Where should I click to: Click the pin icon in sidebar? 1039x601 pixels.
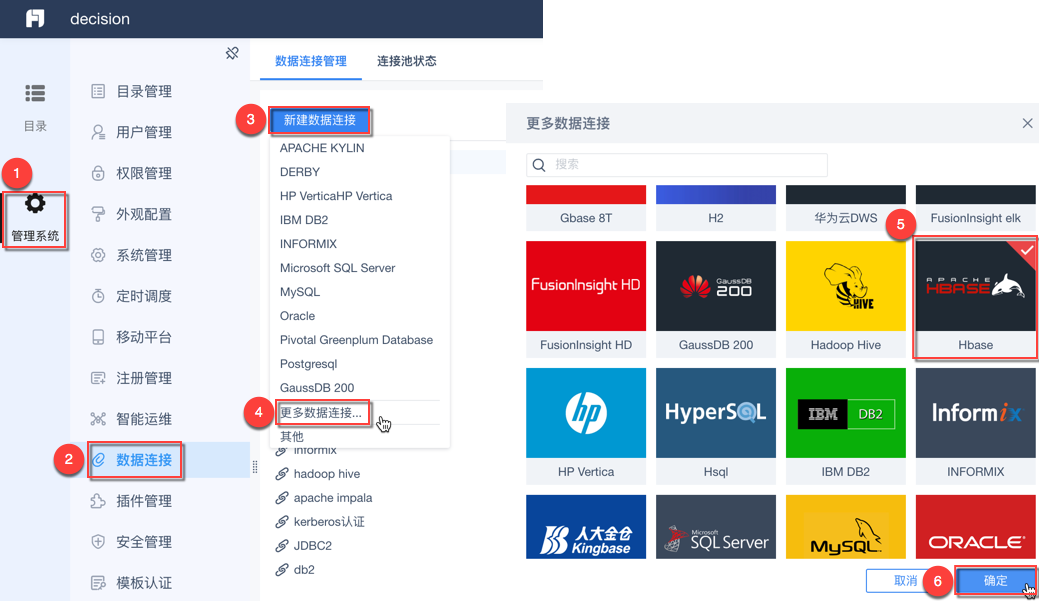232,53
